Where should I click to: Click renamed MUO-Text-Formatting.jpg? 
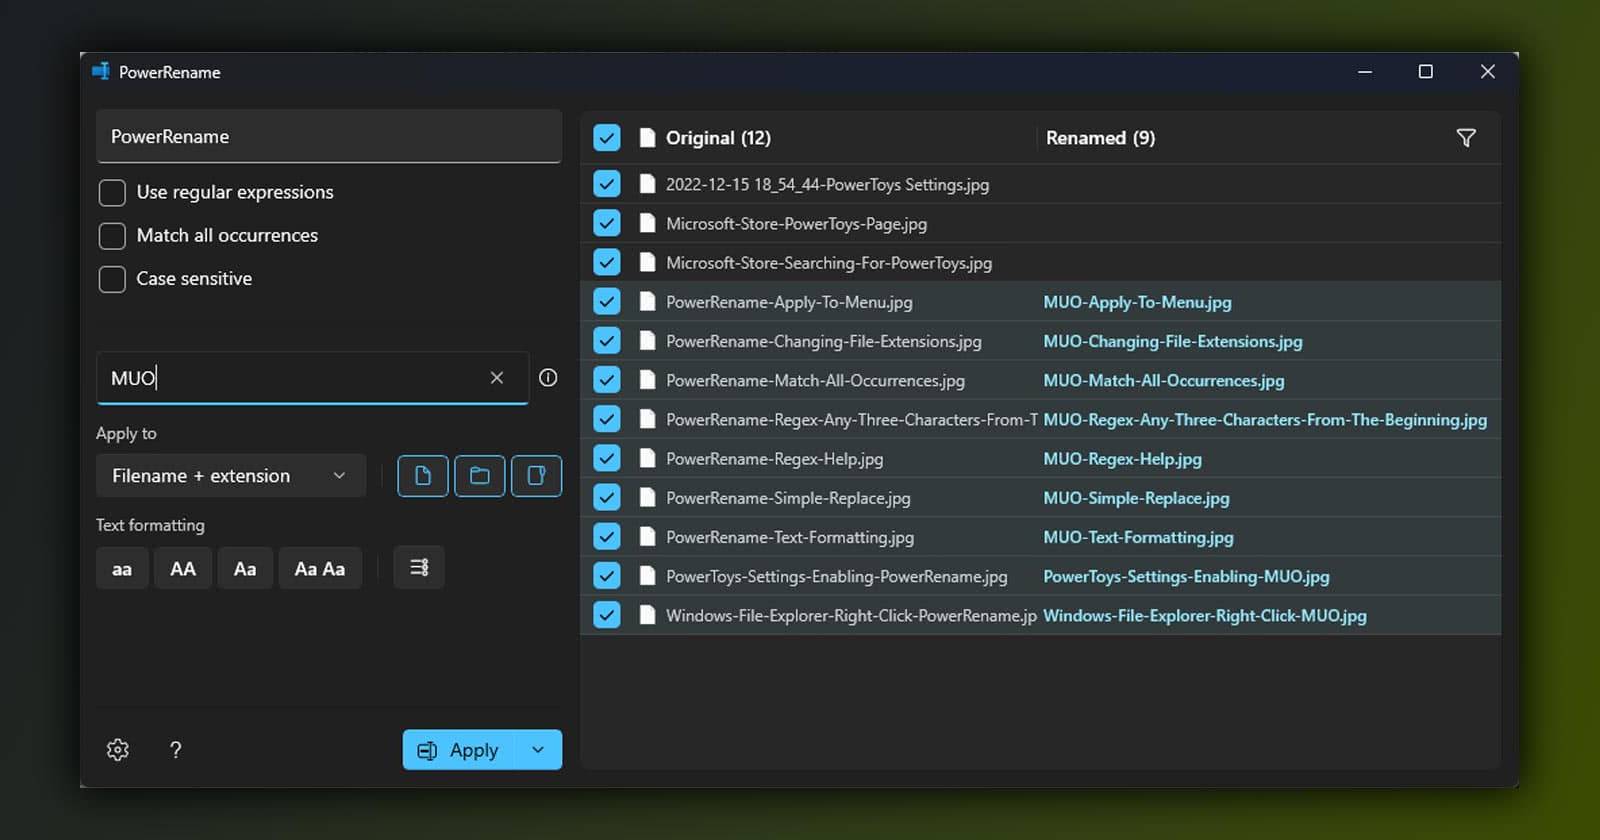1138,537
